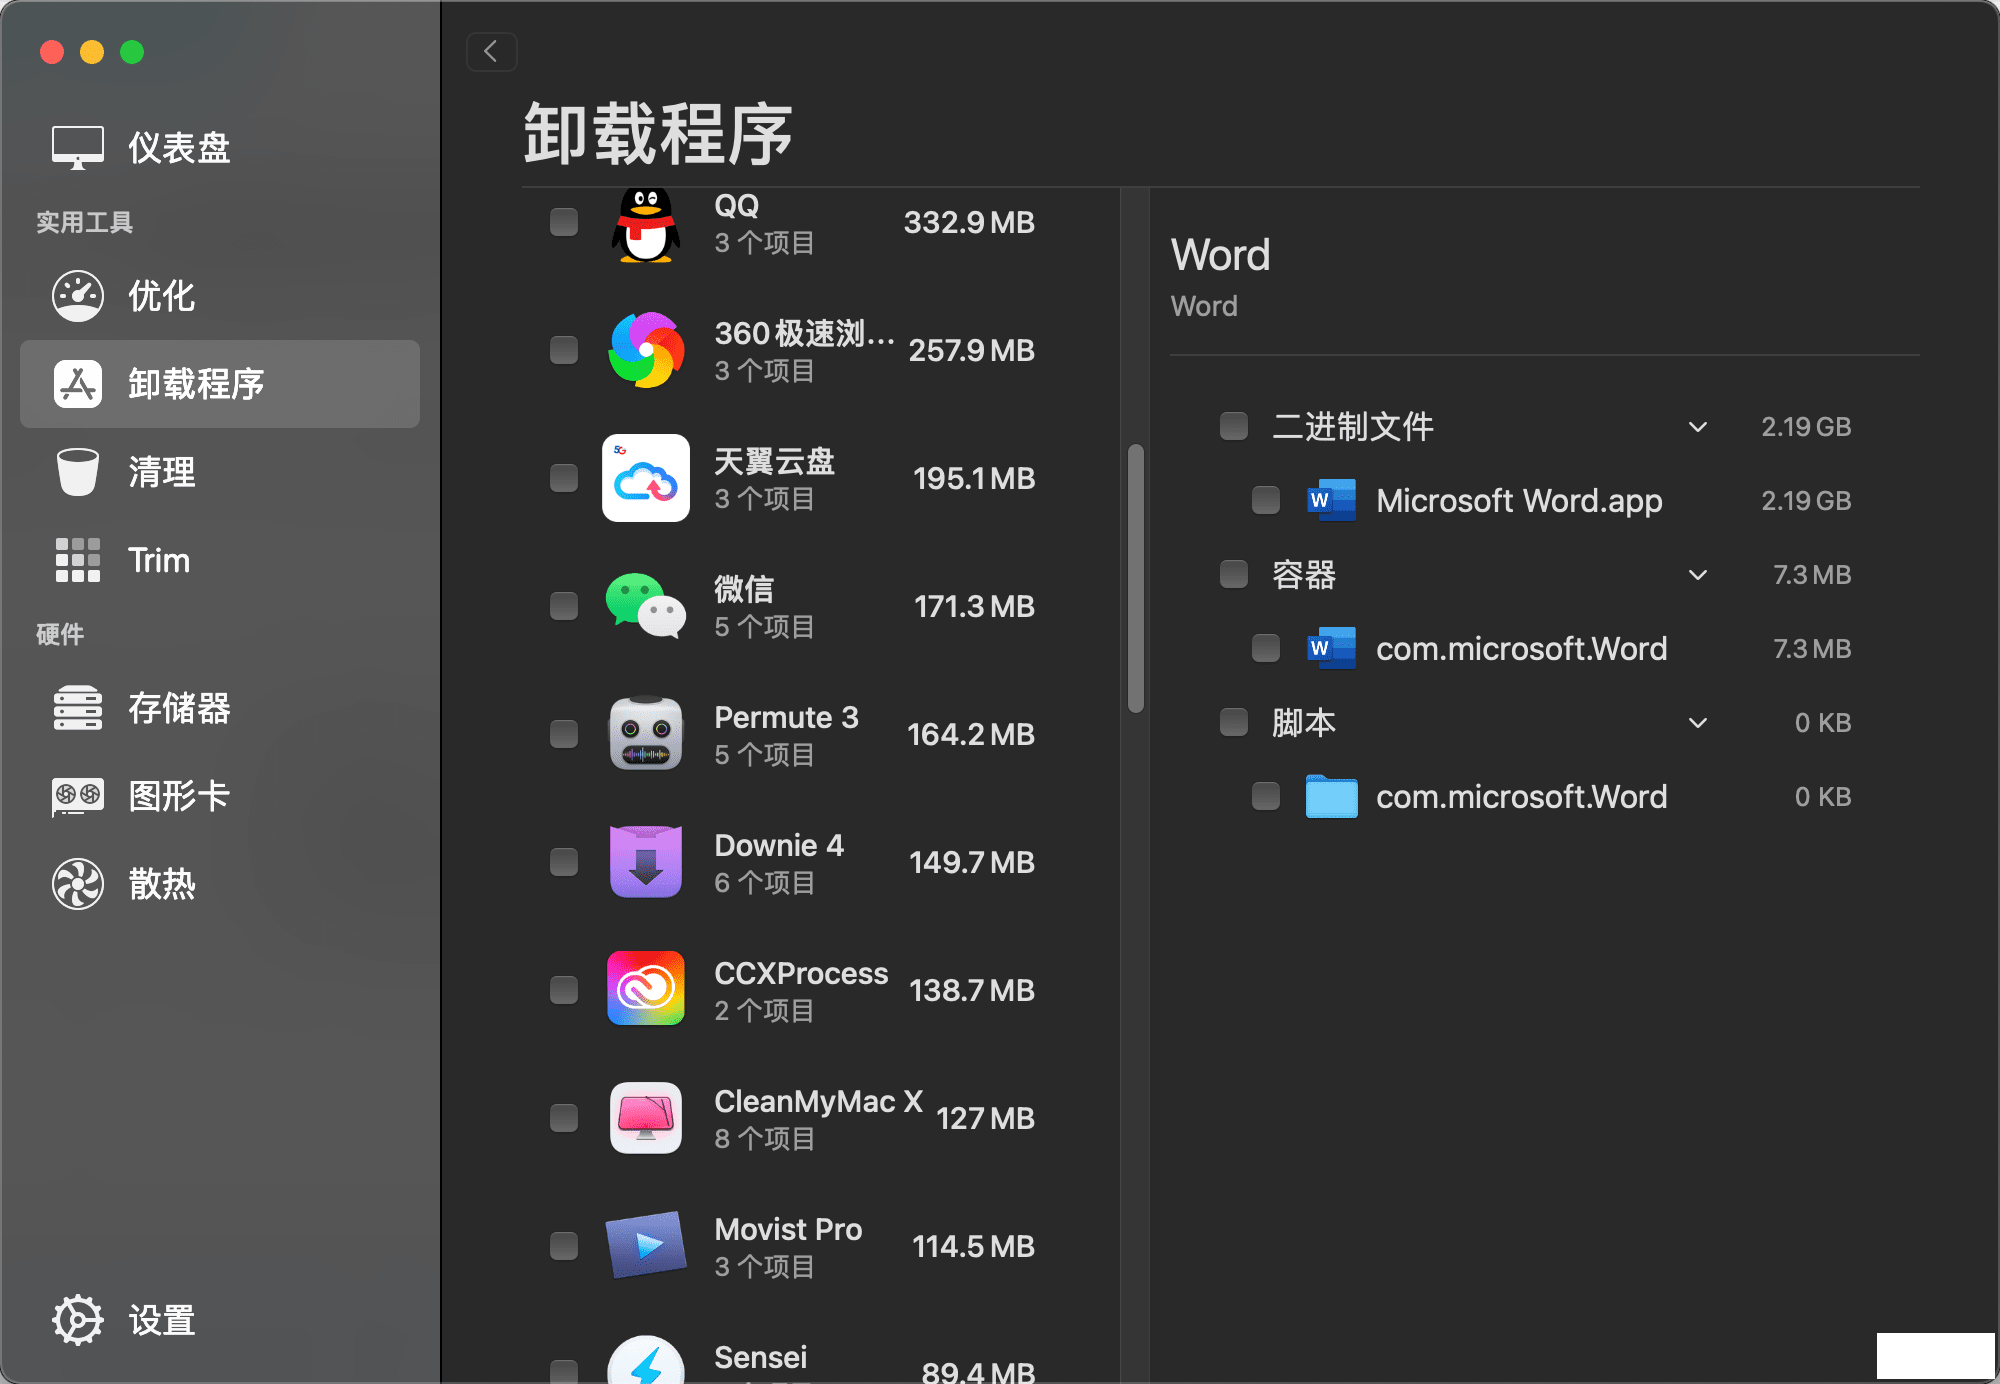
Task: Click the CCXProcess Creative Cloud icon
Action: 646,989
